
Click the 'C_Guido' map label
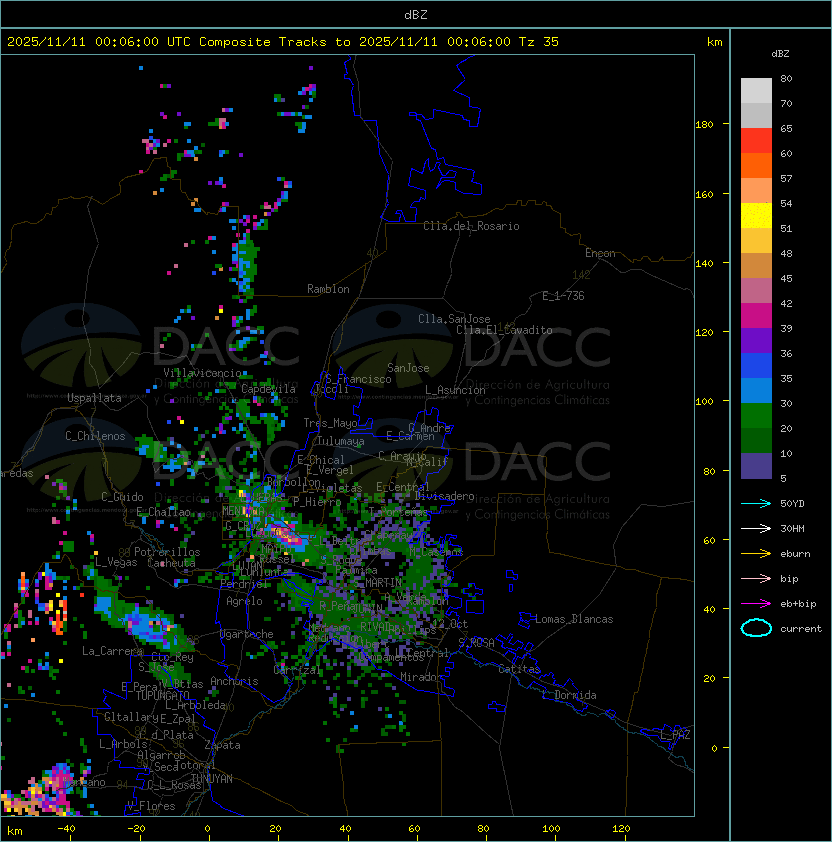point(122,497)
